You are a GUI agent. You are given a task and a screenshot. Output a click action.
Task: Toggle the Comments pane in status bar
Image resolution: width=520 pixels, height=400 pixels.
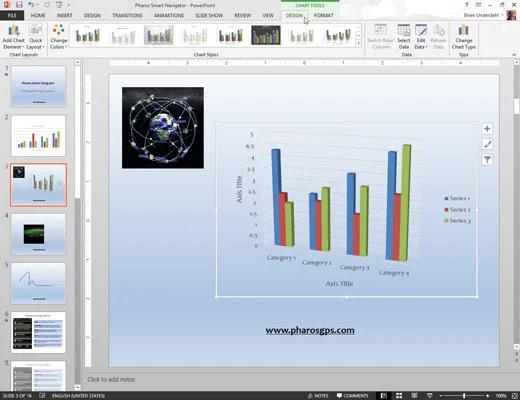[352, 396]
